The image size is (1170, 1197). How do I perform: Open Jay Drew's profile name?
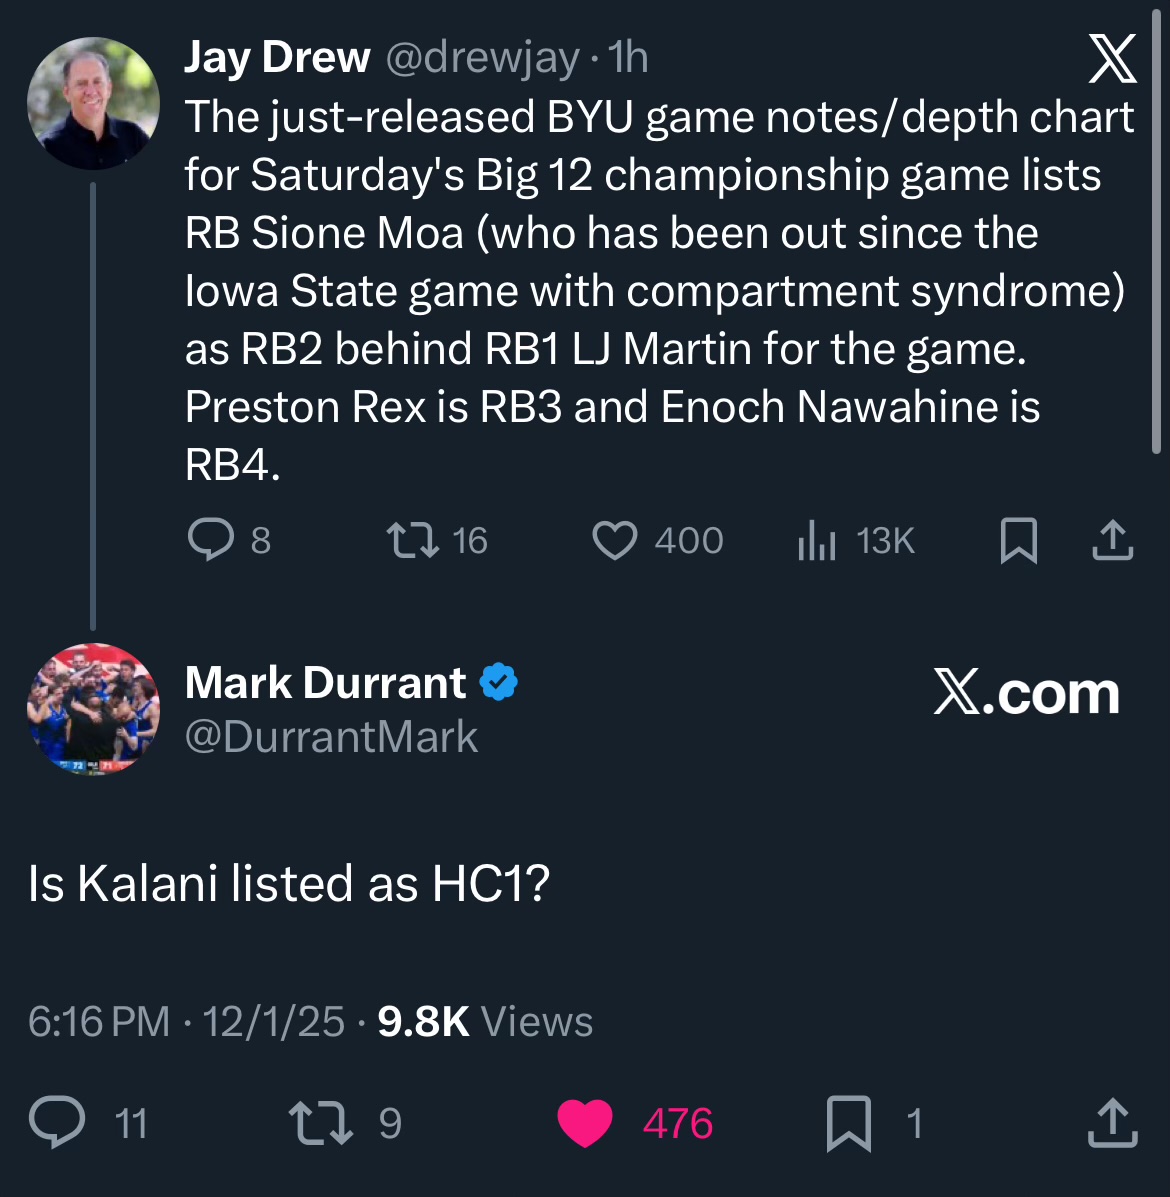(x=277, y=58)
